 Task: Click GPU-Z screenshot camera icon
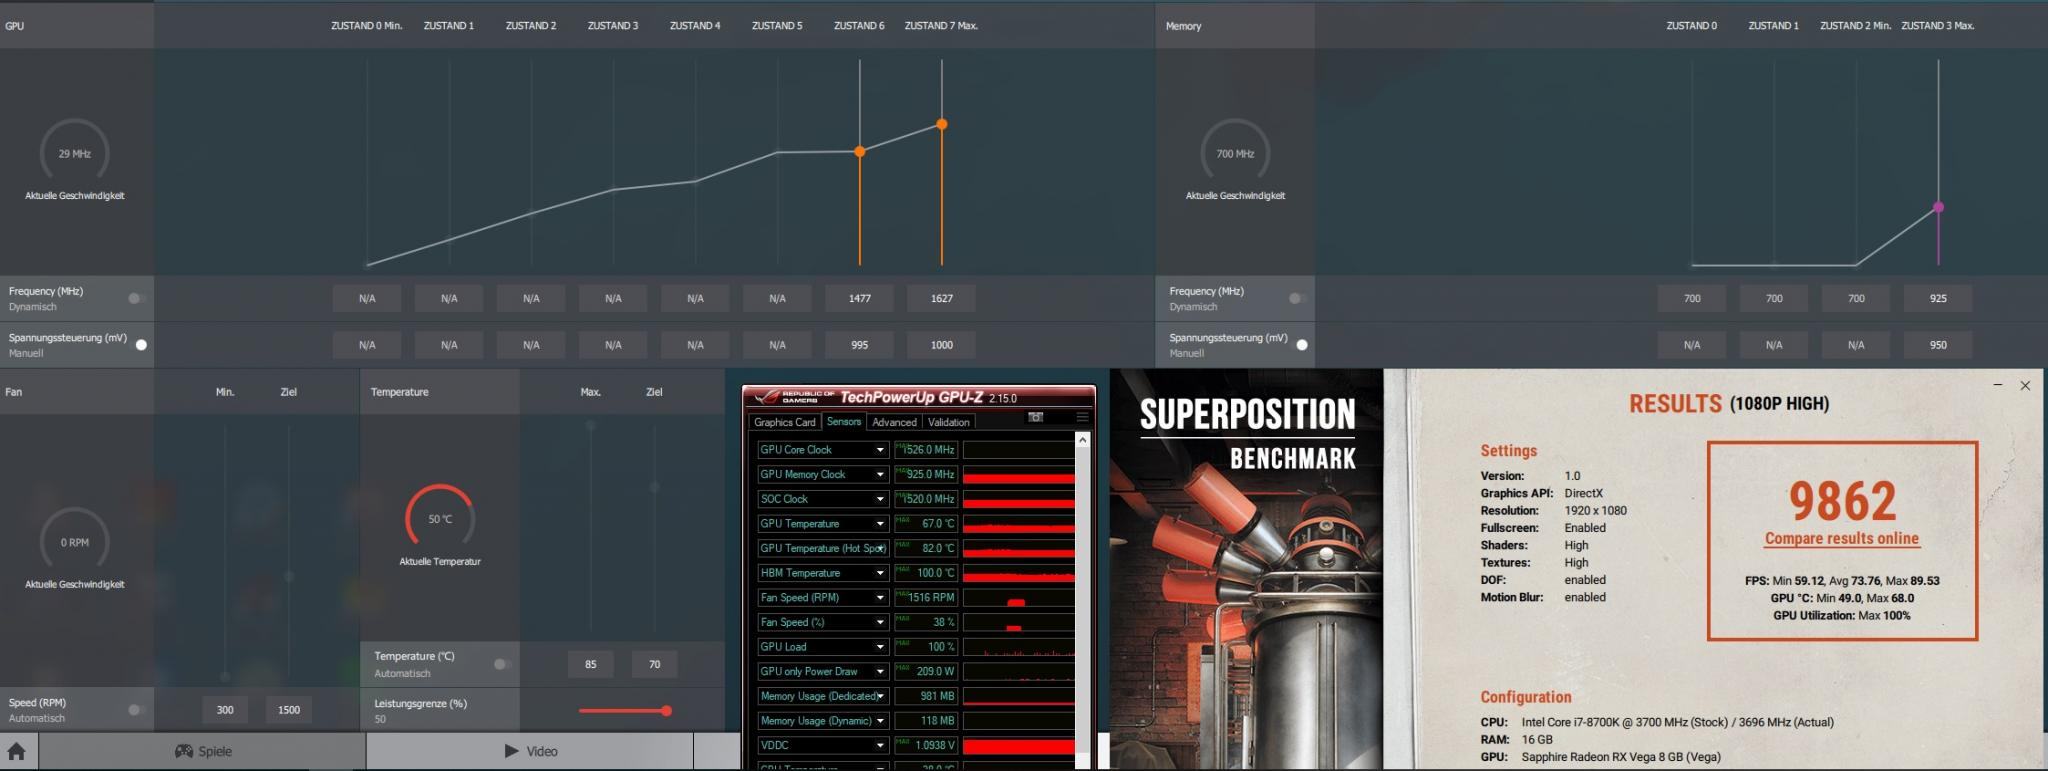pos(1036,417)
